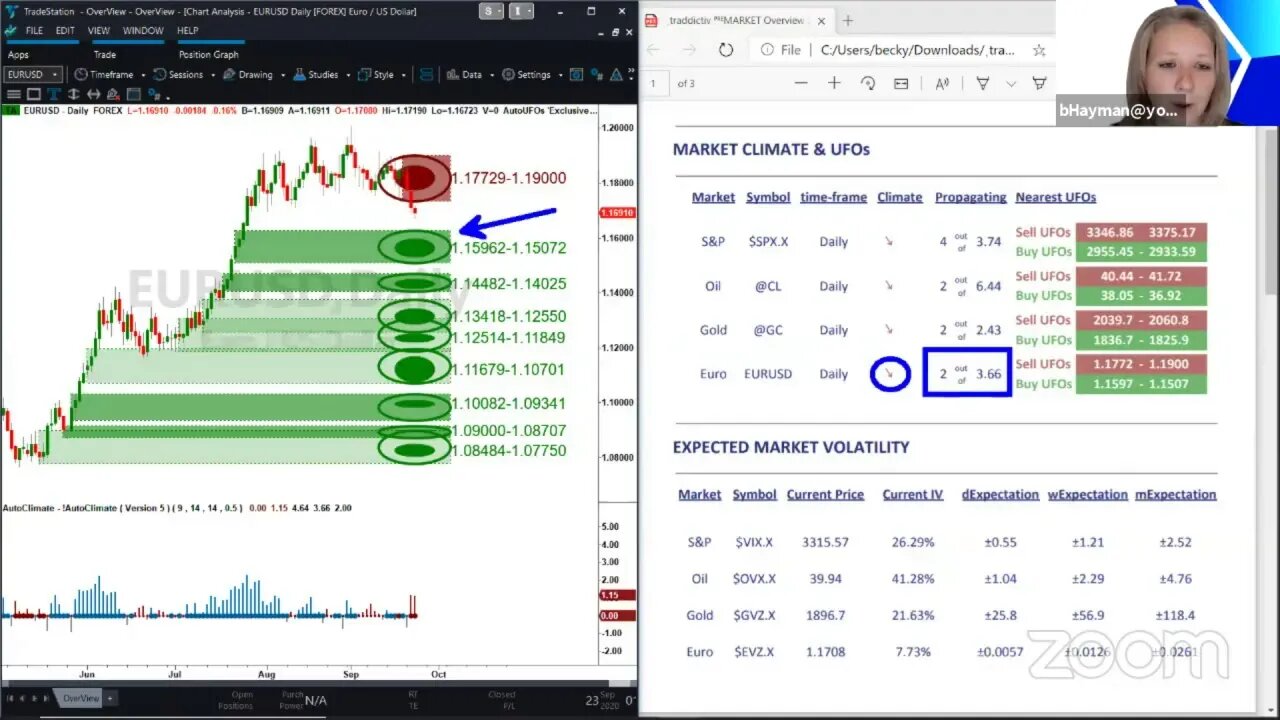Click the site info icon next to File
This screenshot has width=1280, height=720.
click(x=766, y=49)
